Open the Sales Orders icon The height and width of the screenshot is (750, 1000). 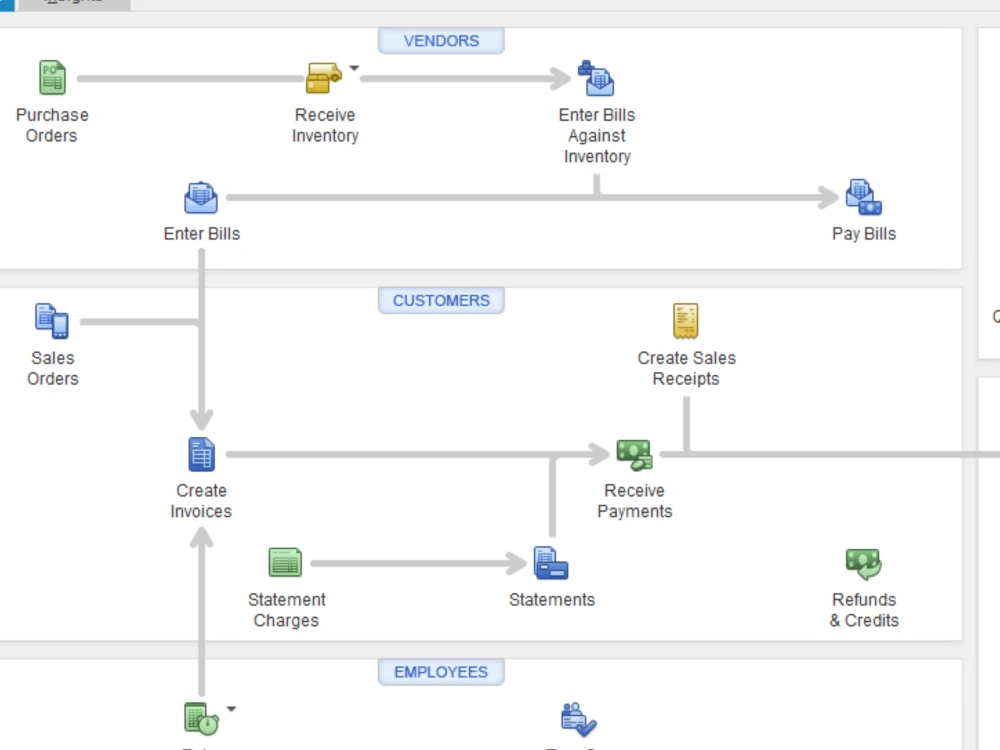coord(52,321)
